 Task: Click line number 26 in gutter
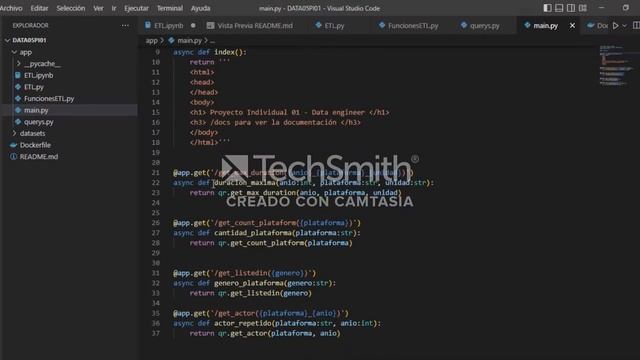[156, 223]
